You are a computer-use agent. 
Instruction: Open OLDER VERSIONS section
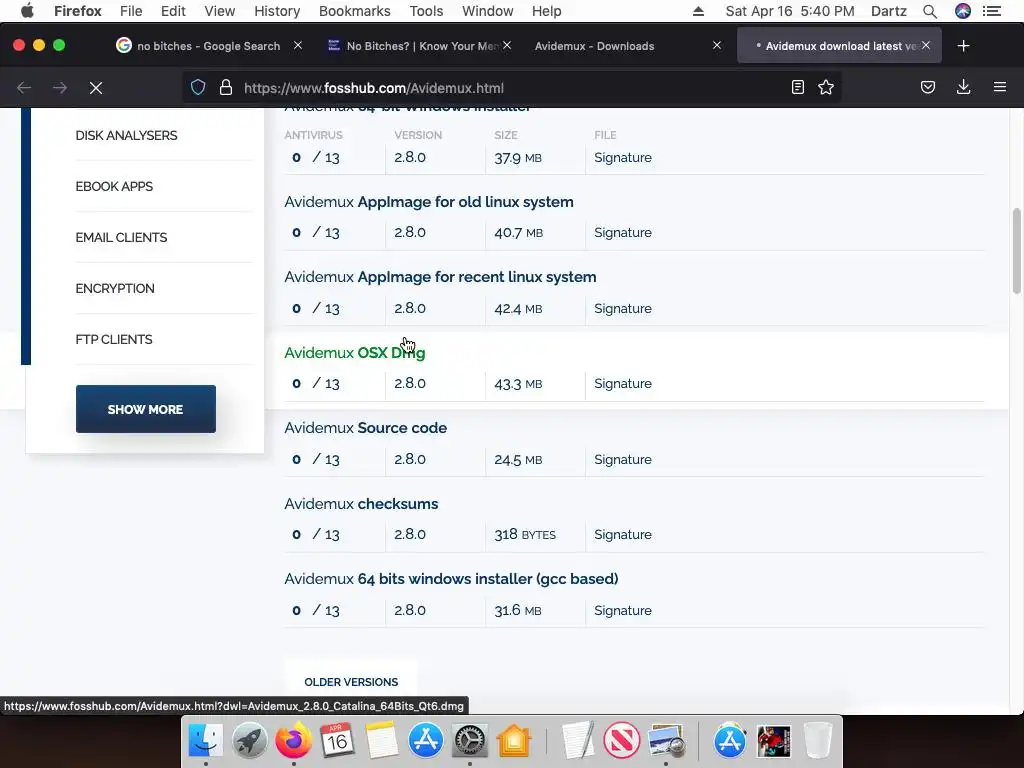point(351,682)
